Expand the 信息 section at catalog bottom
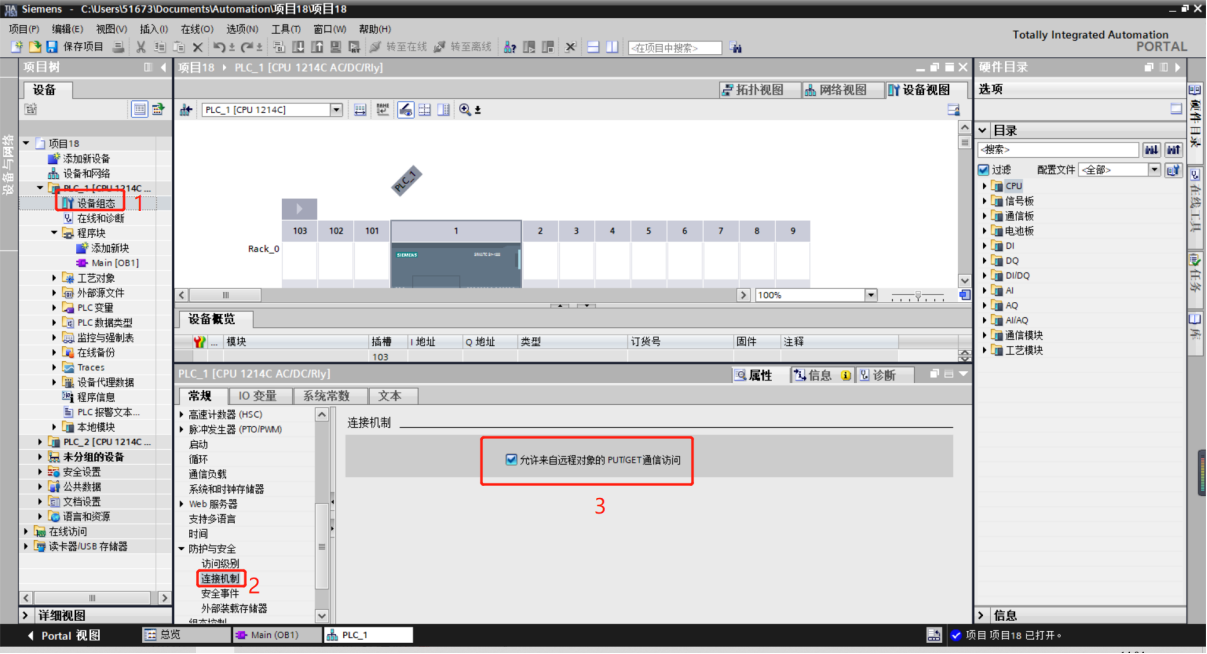1207x654 pixels. tap(983, 616)
